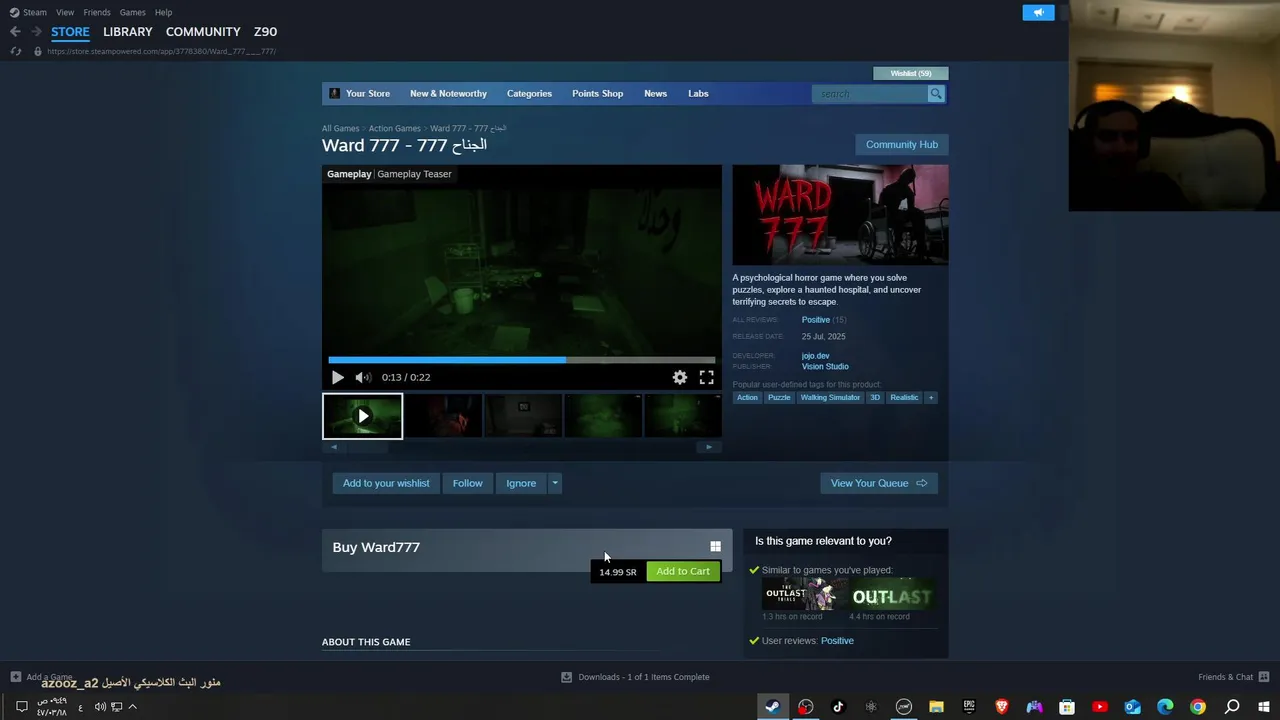Click View Your Queue
The image size is (1280, 720).
879,483
